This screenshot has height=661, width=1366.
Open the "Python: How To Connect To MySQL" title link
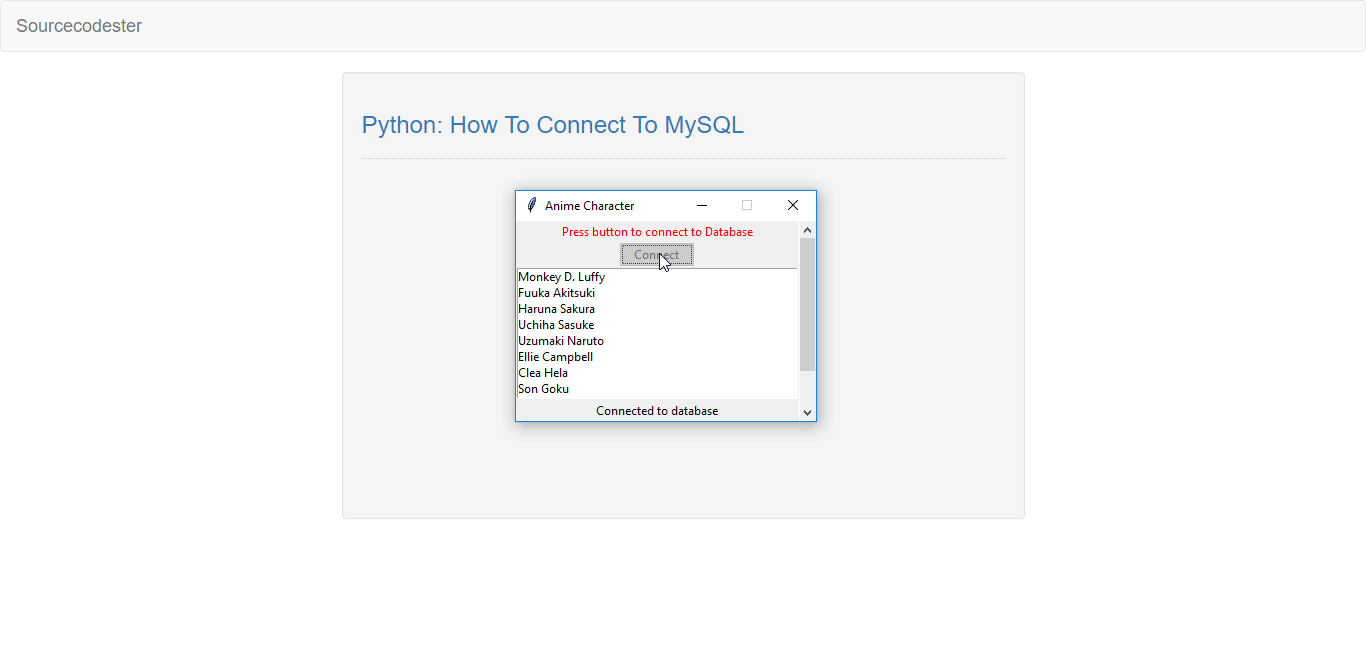click(x=552, y=125)
